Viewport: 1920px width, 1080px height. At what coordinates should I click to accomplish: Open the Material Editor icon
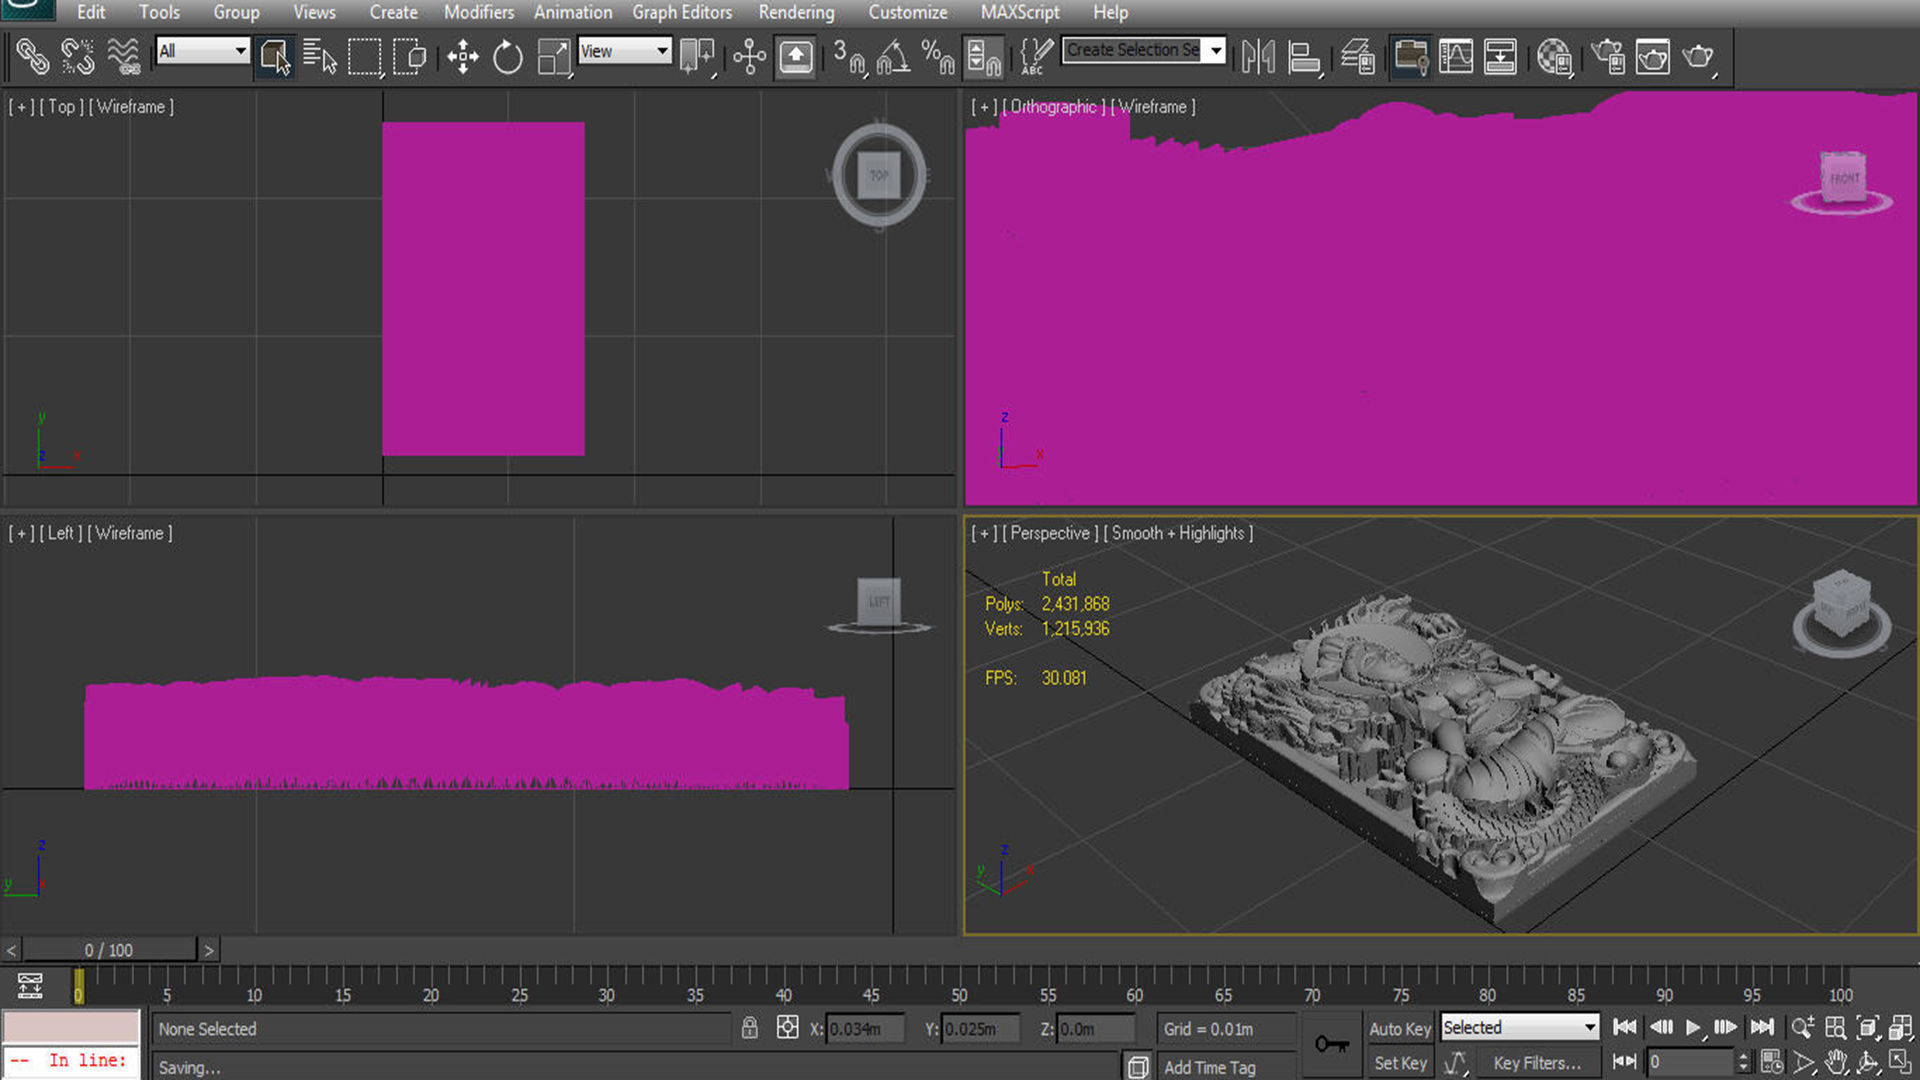coord(1554,56)
